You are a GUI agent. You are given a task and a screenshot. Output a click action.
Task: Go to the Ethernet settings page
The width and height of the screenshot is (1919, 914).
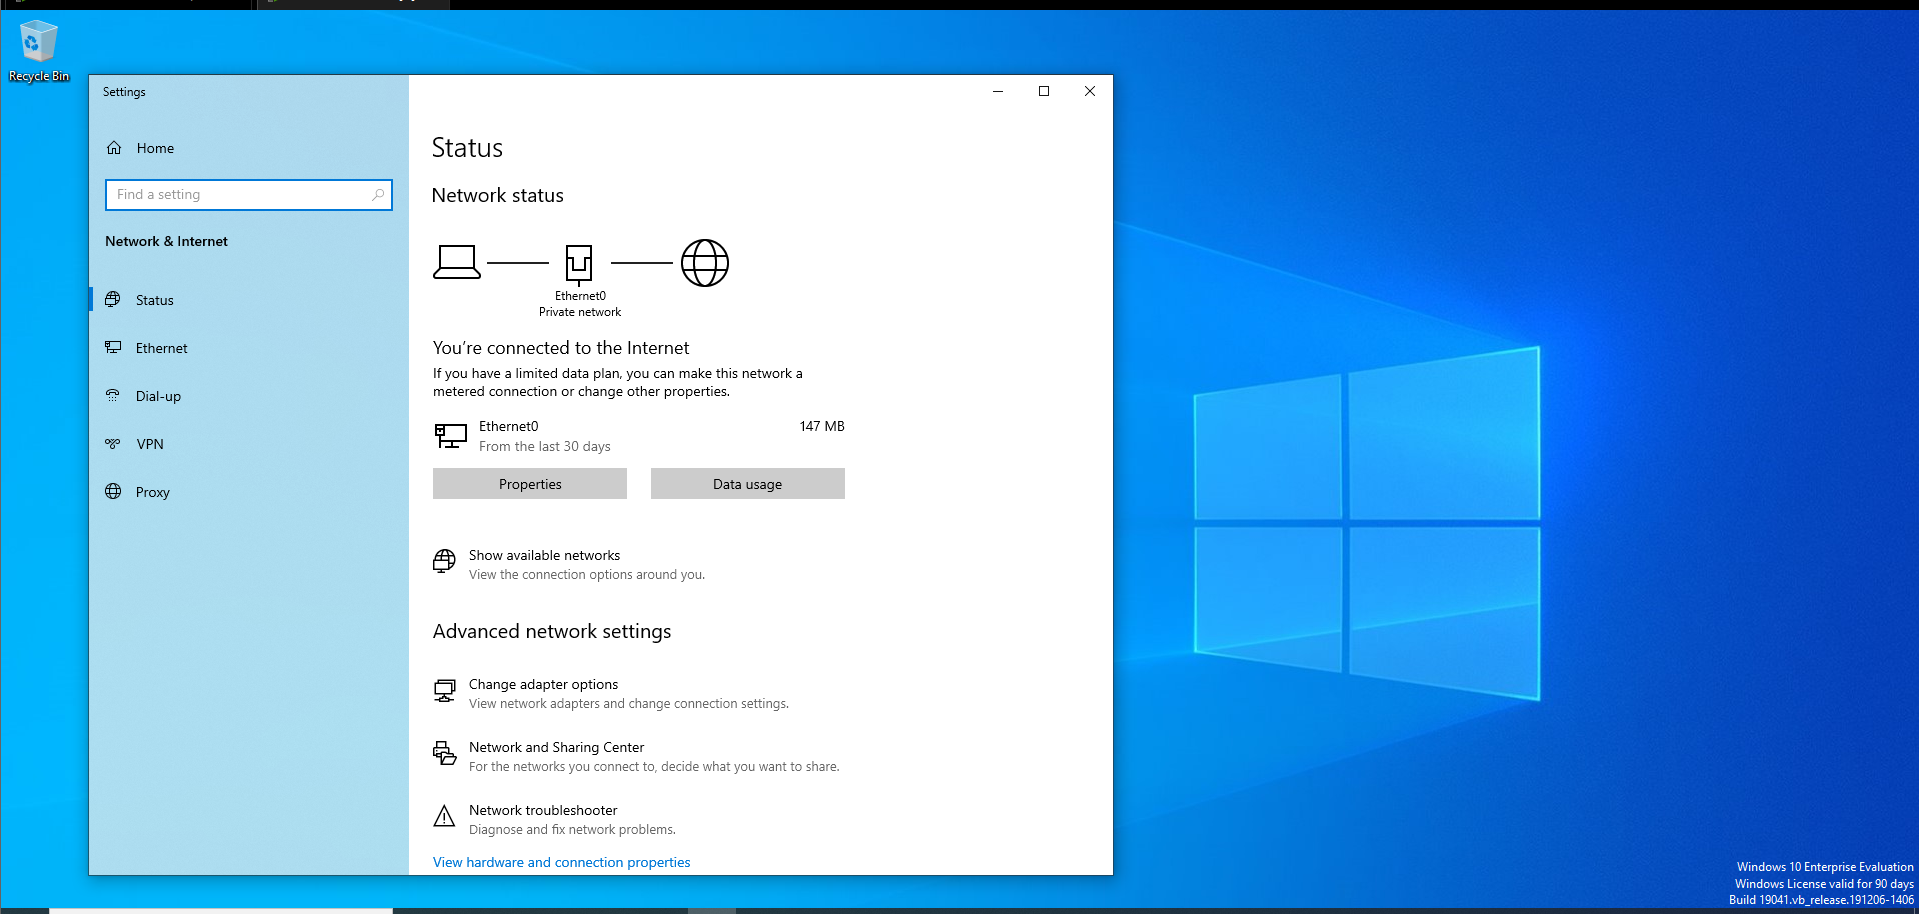tap(161, 348)
